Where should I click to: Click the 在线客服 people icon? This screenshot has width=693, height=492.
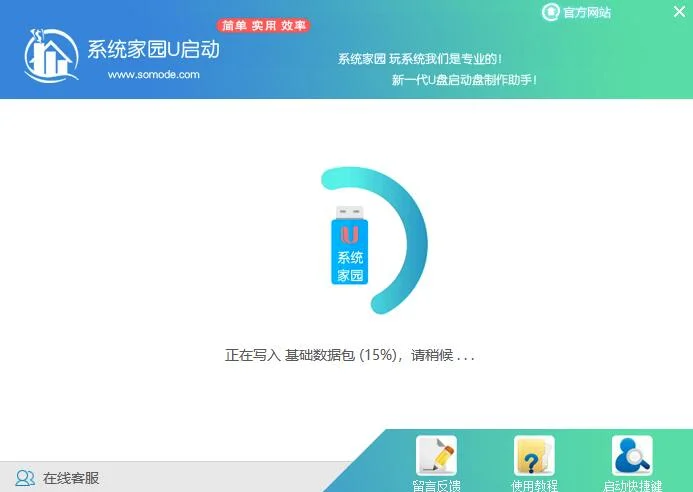pos(25,478)
